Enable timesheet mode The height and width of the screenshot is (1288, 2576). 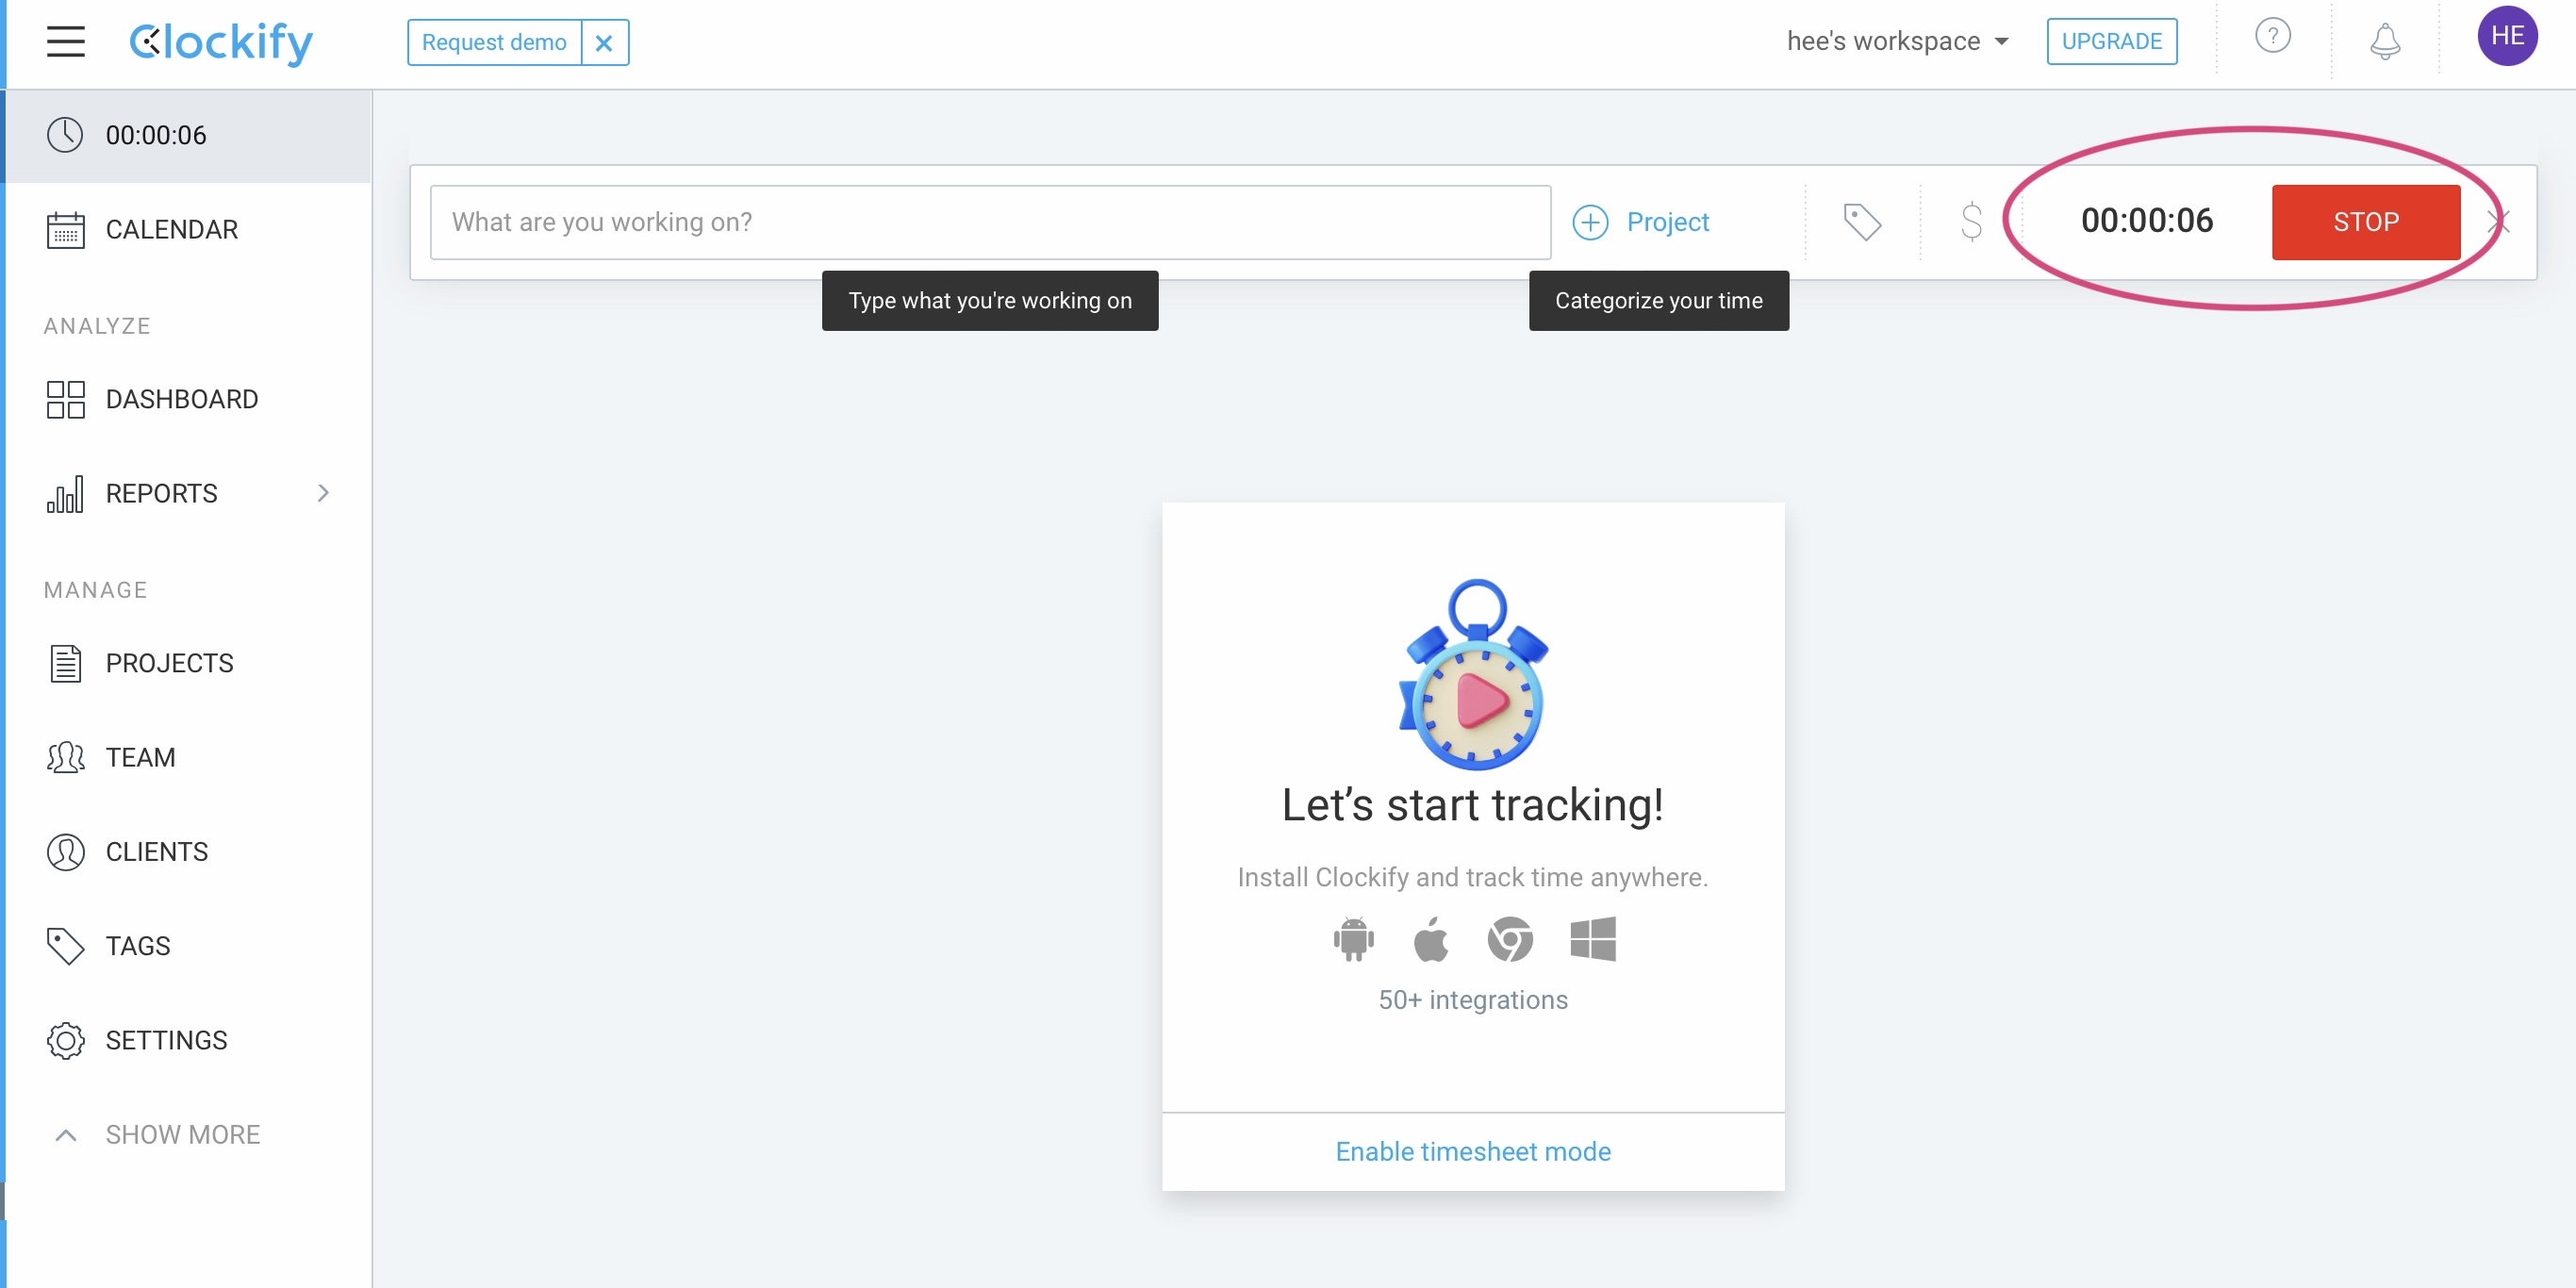[1472, 1152]
